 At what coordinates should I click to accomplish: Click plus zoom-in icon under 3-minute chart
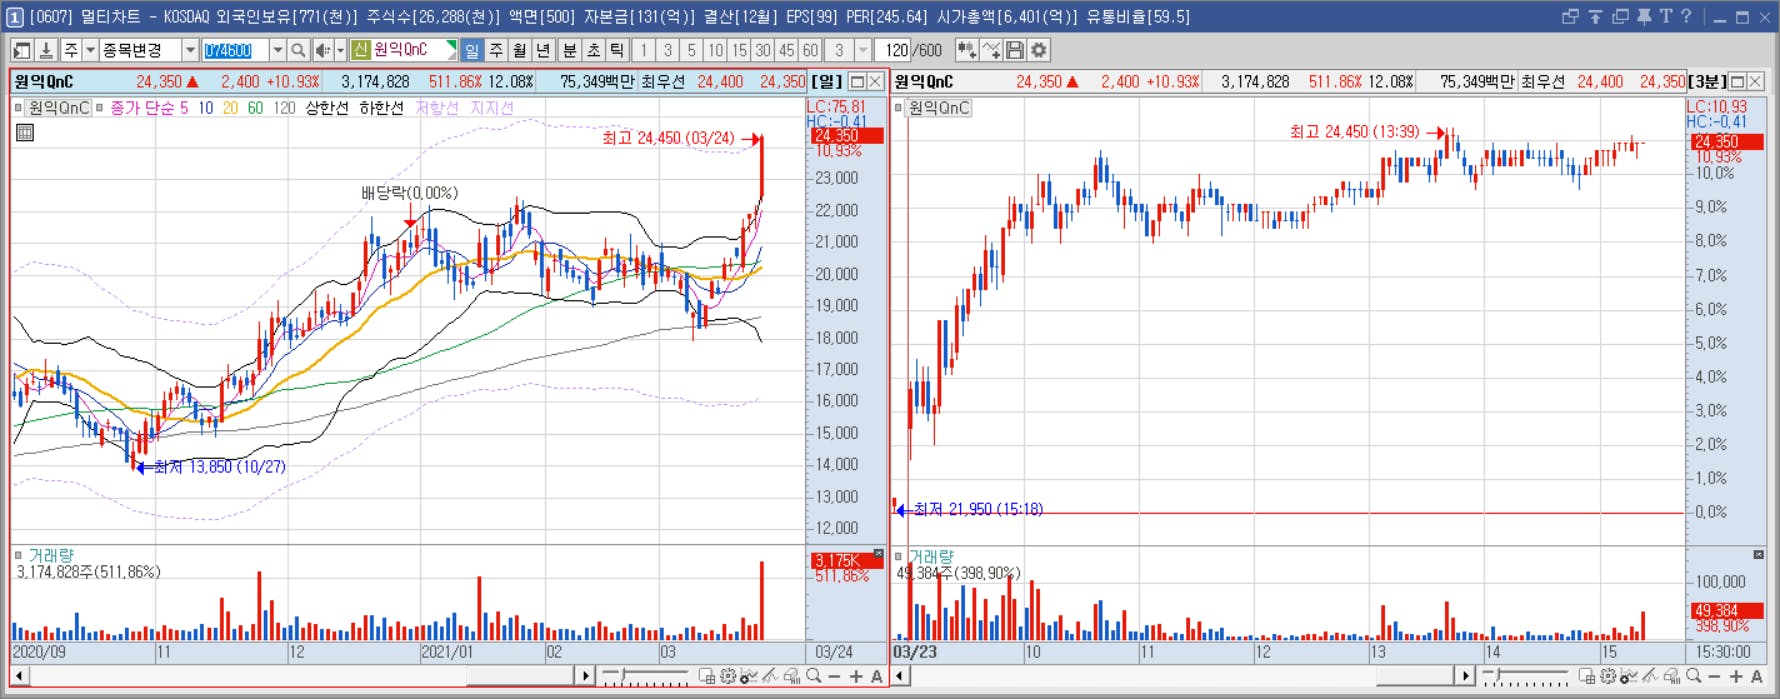click(x=1736, y=676)
